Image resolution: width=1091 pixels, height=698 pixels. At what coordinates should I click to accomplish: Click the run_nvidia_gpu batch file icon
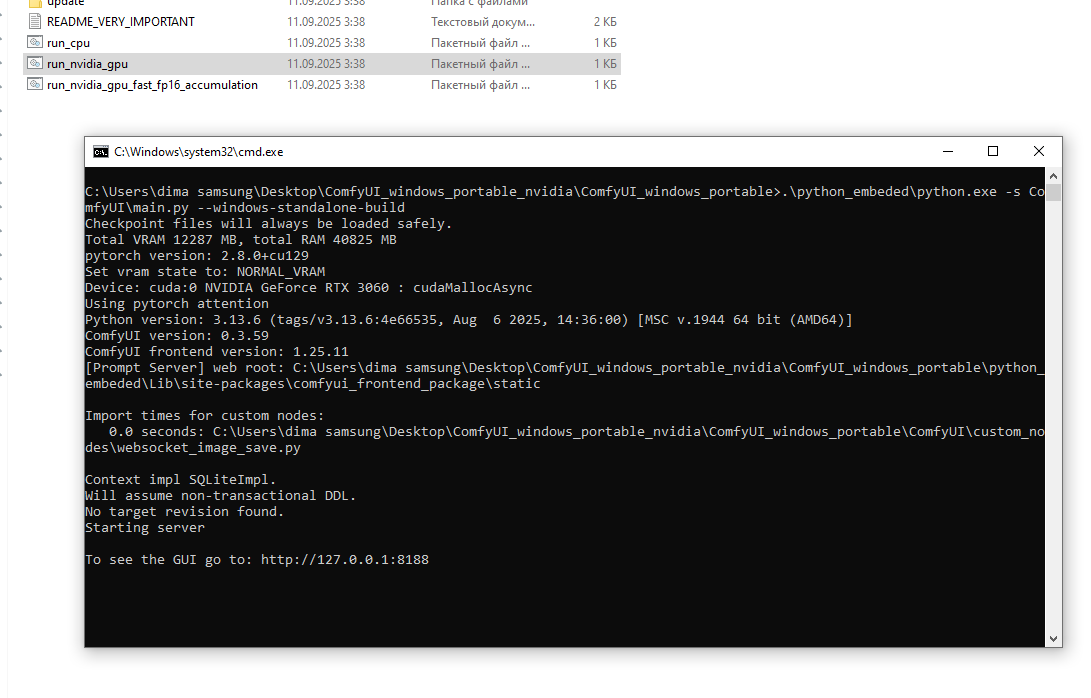35,63
